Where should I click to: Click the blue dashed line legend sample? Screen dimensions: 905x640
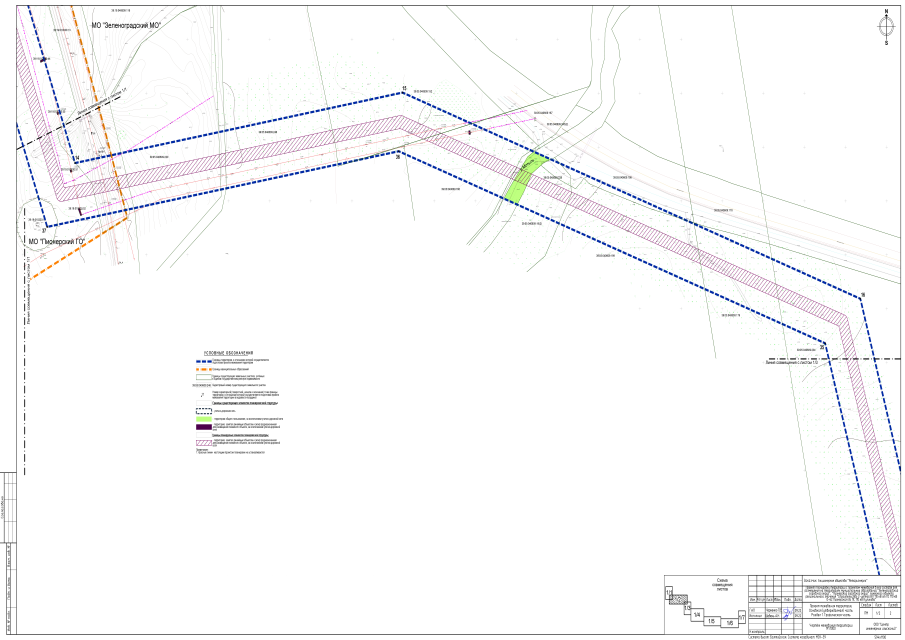pos(204,361)
